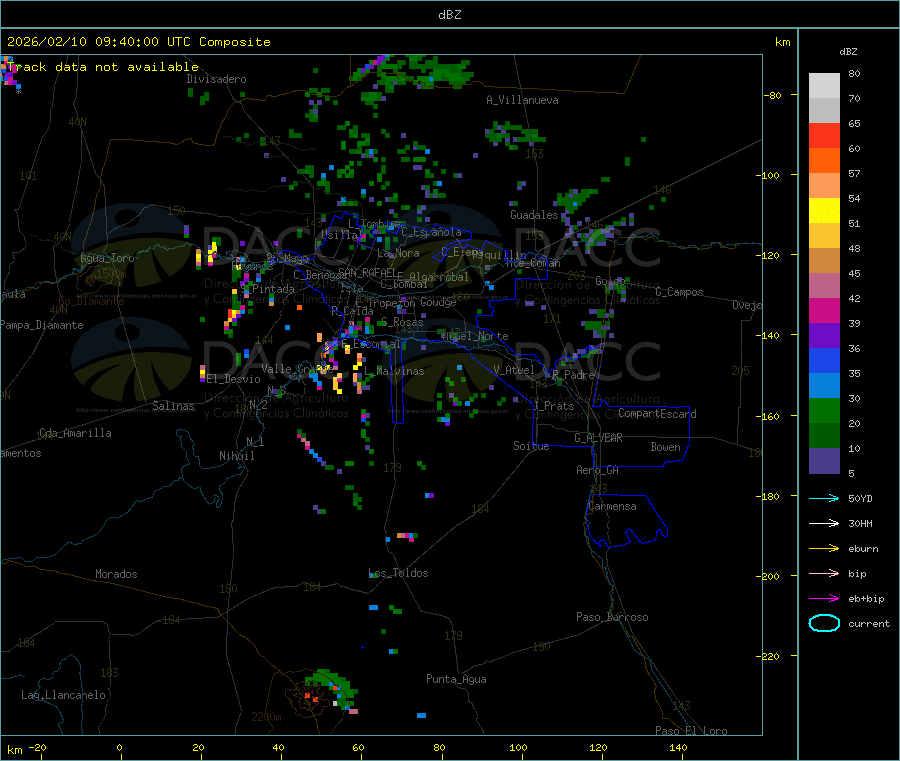Click the Punta_Agua map label
Screen dimensions: 900x761
coord(456,679)
